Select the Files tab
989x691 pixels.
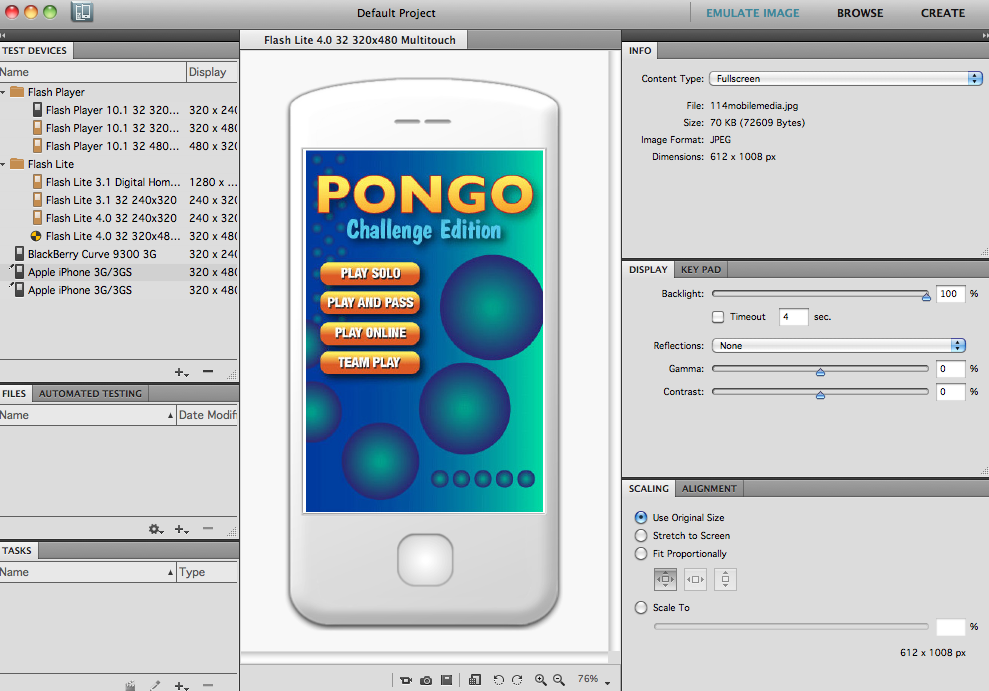[x=14, y=393]
